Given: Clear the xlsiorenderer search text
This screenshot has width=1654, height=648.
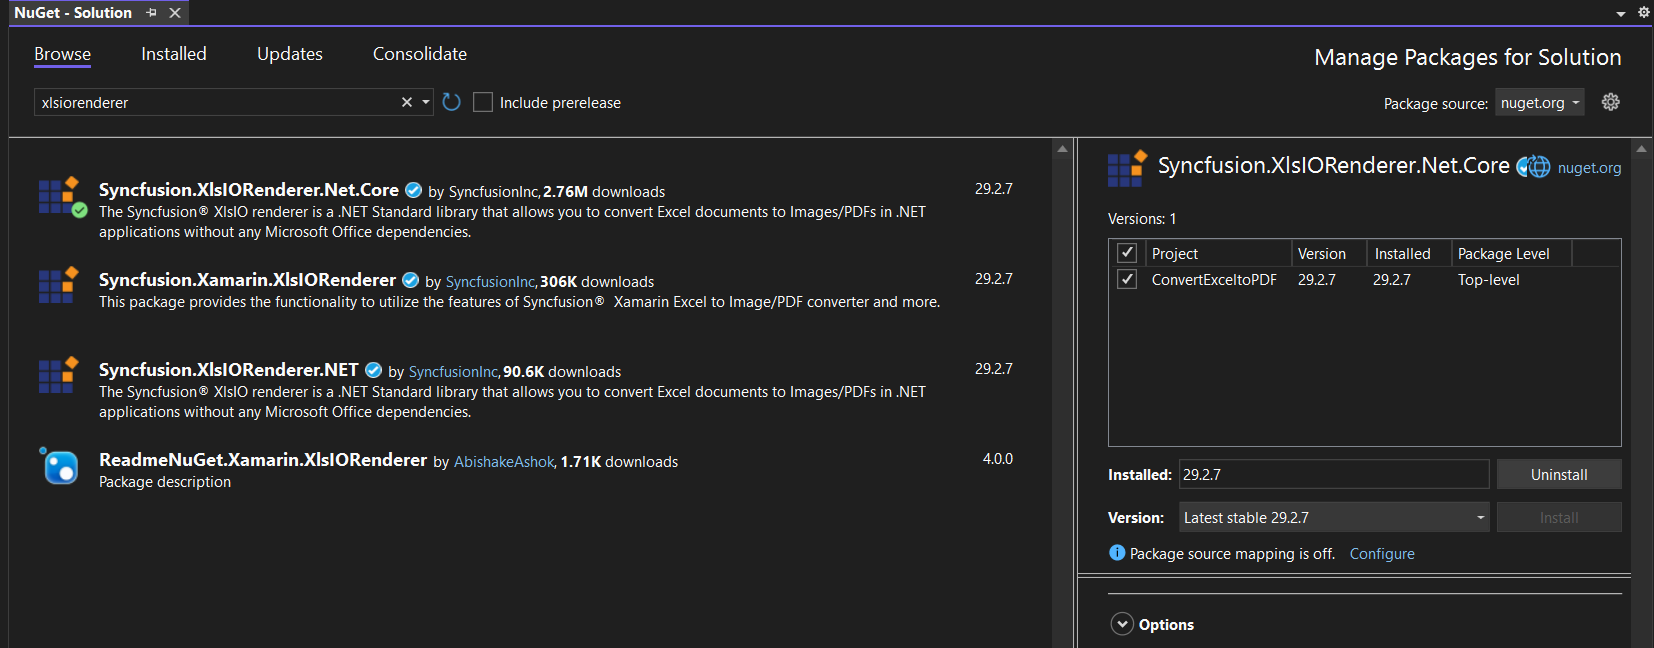Looking at the screenshot, I should click(x=407, y=102).
